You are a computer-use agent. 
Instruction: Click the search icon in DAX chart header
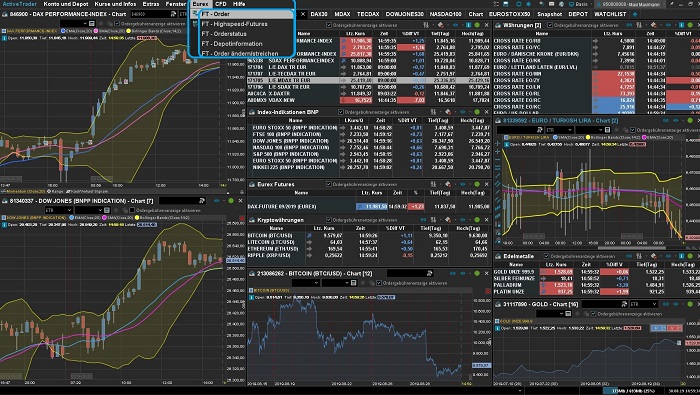coord(174,14)
